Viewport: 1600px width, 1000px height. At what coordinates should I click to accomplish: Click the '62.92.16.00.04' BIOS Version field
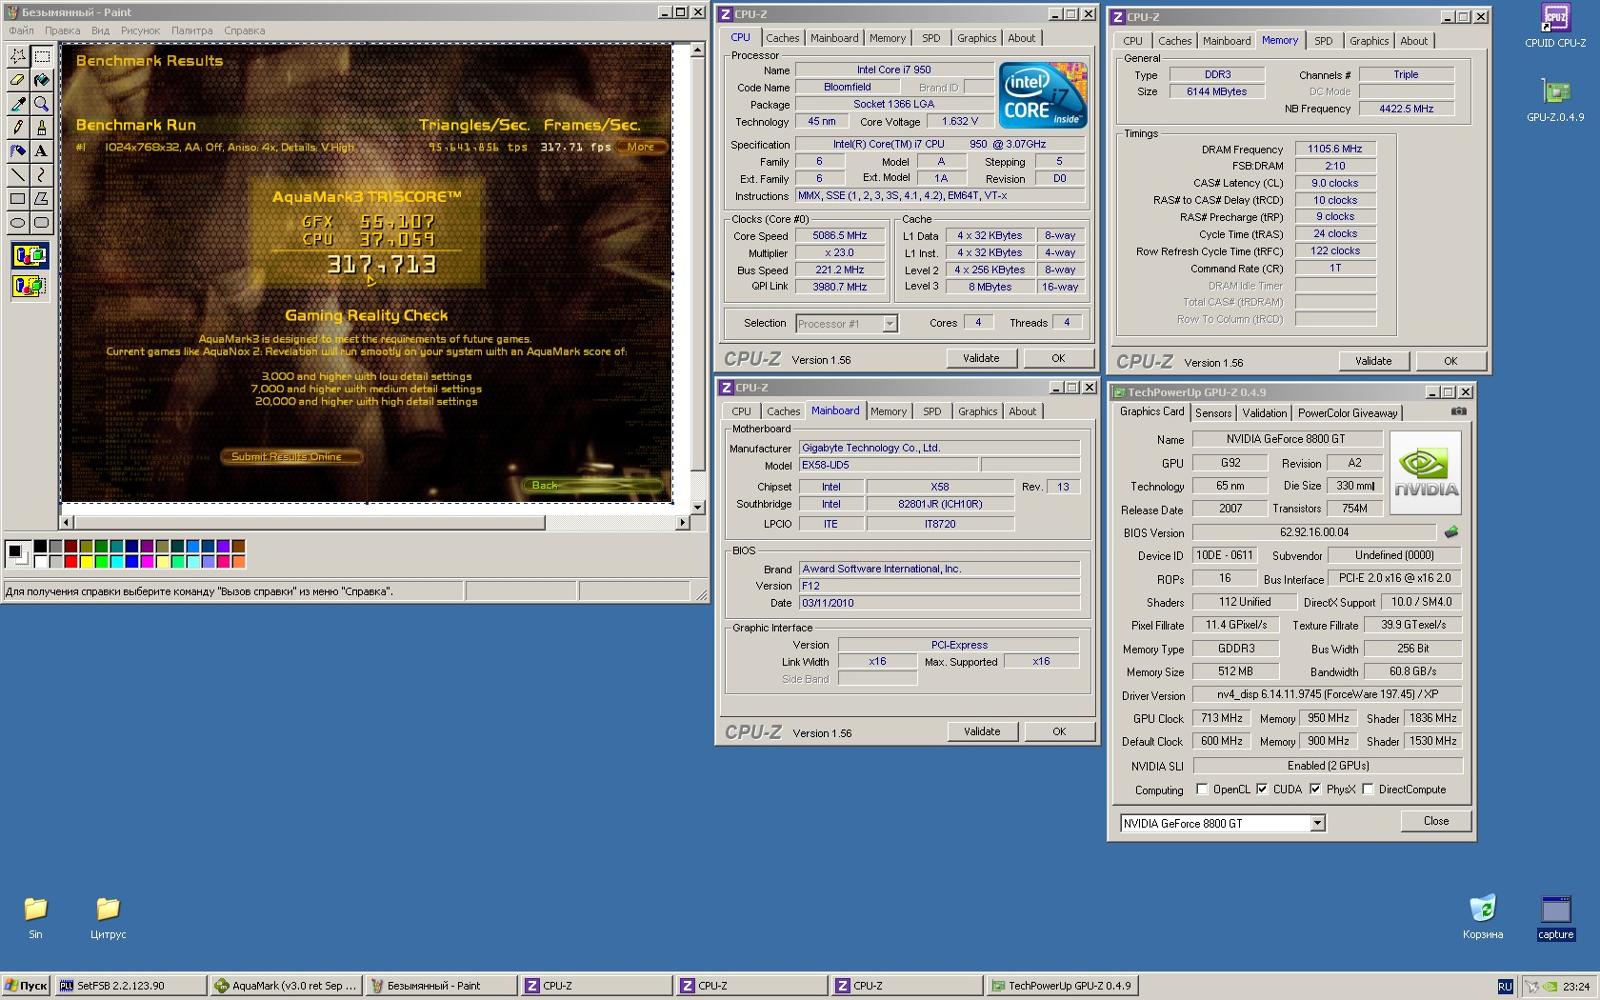(1314, 532)
